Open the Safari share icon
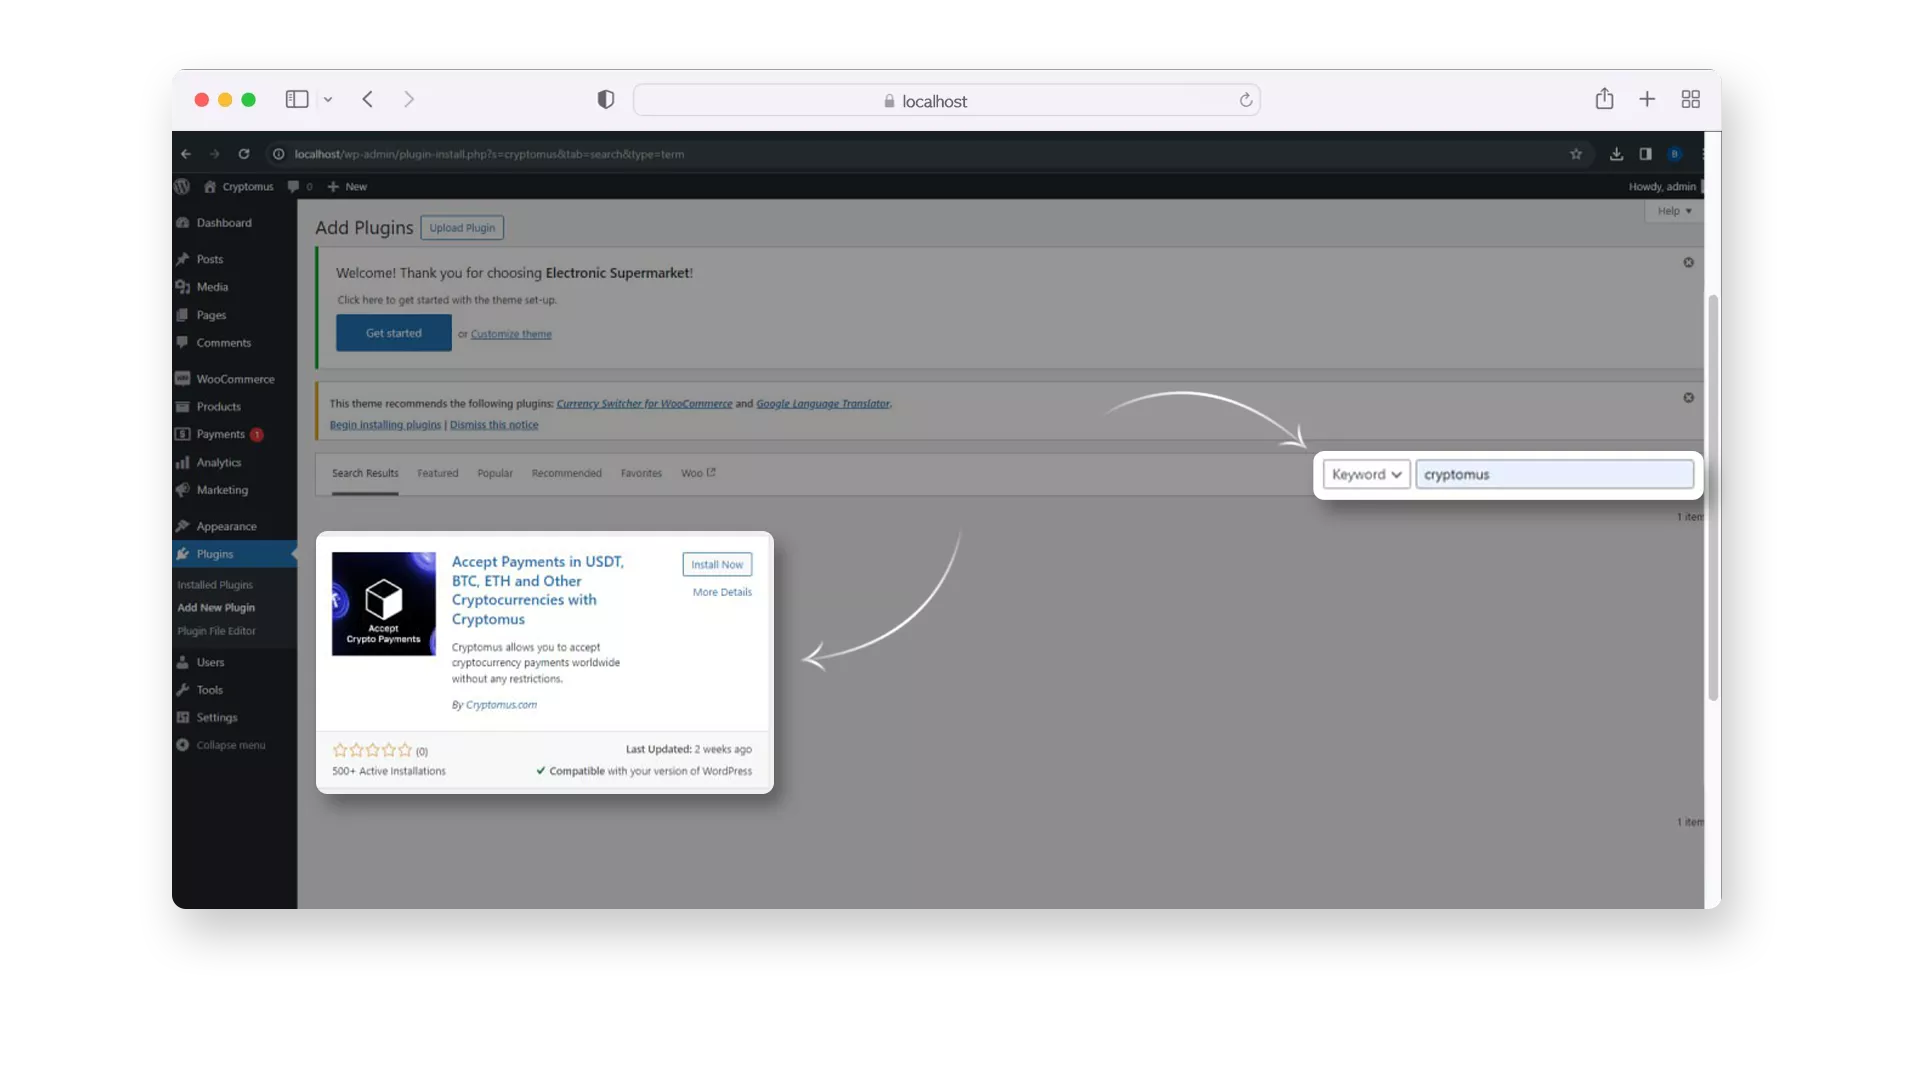The height and width of the screenshot is (1080, 1920). [x=1604, y=98]
